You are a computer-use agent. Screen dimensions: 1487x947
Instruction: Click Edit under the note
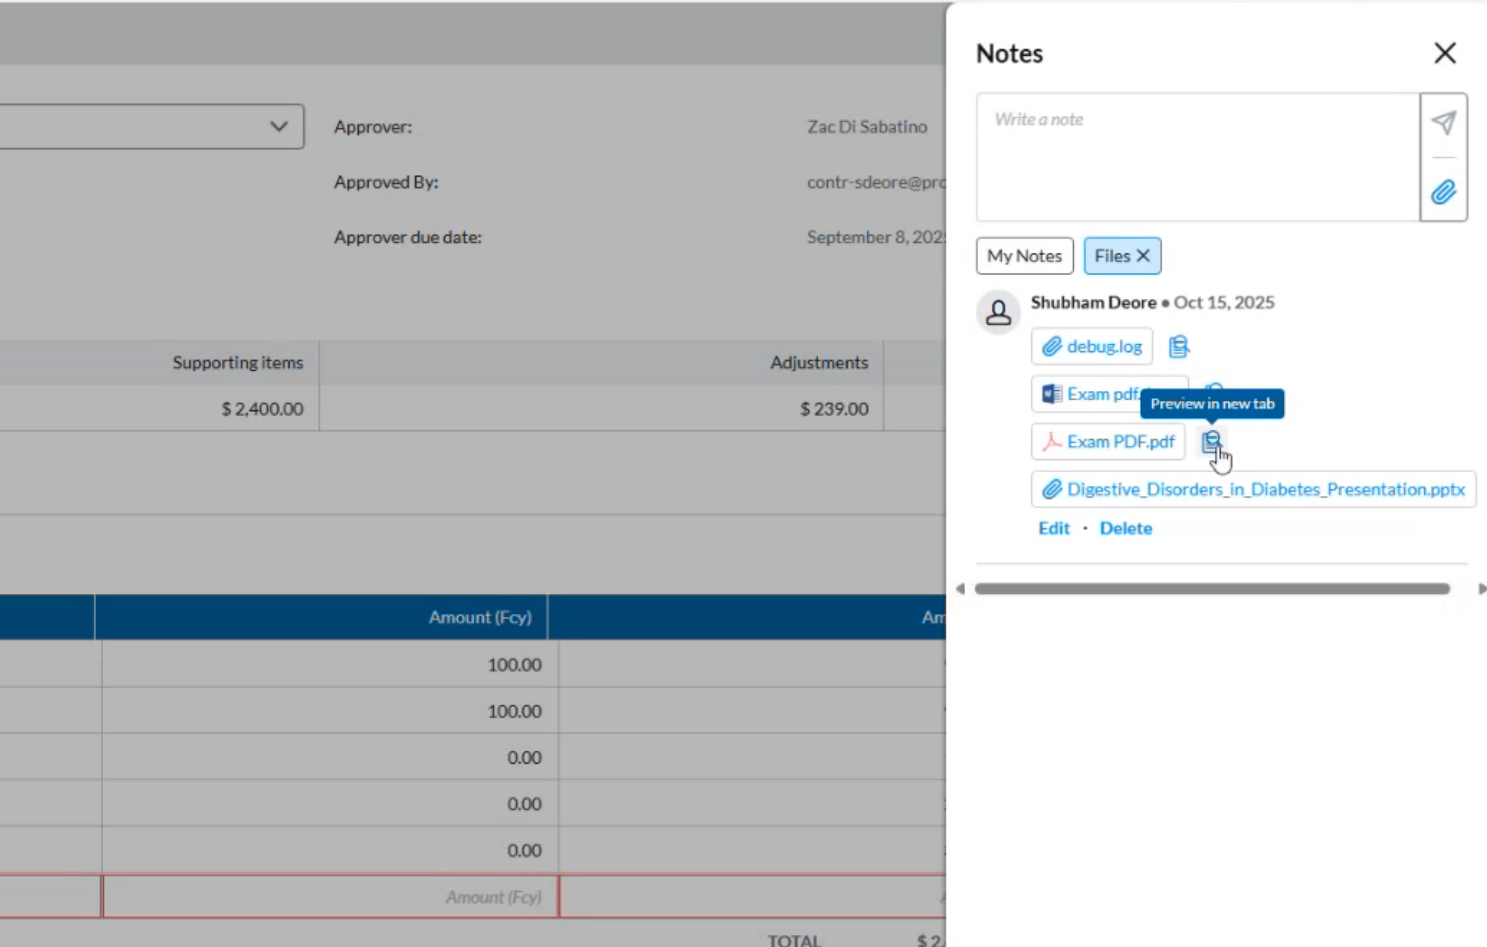point(1053,528)
